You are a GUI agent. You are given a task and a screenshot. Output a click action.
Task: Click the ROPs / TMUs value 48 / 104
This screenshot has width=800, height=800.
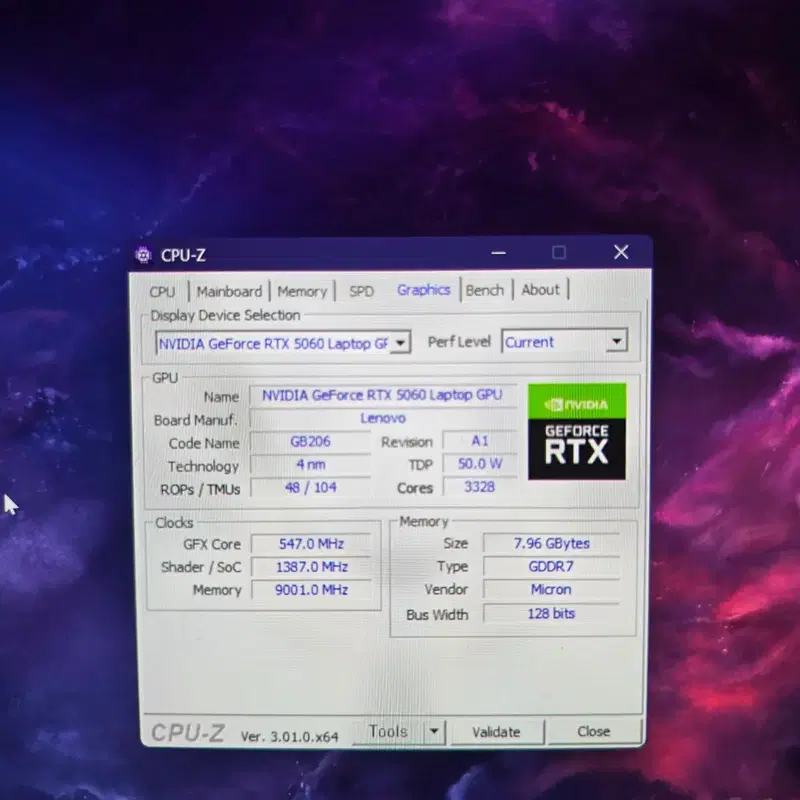click(310, 488)
